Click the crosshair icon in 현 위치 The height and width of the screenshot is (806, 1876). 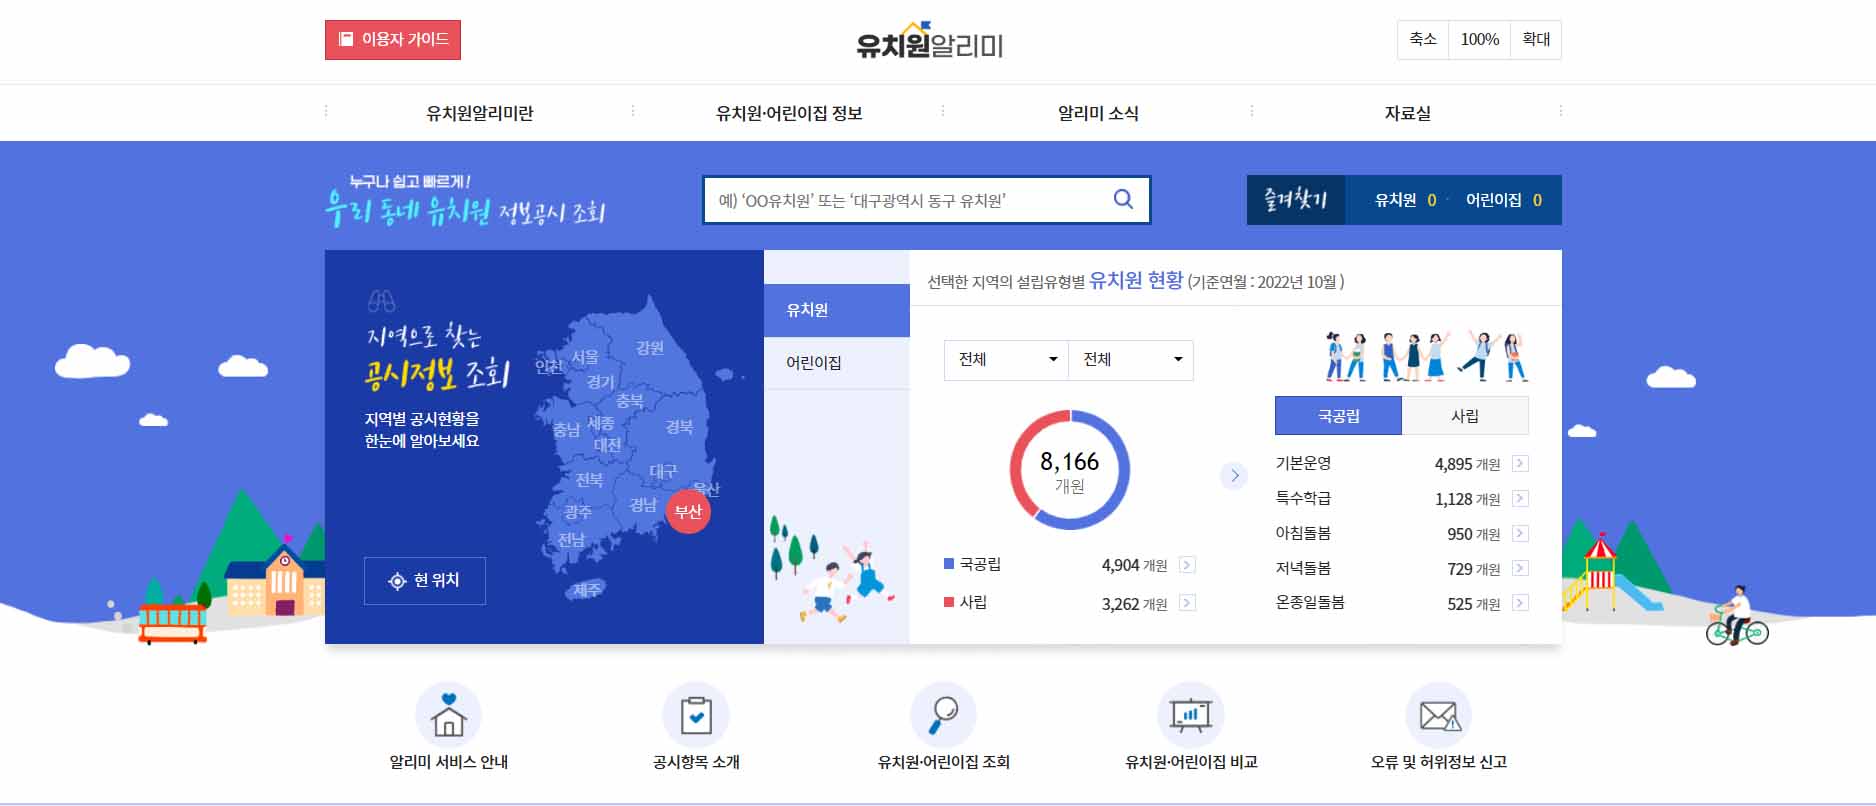tap(397, 581)
